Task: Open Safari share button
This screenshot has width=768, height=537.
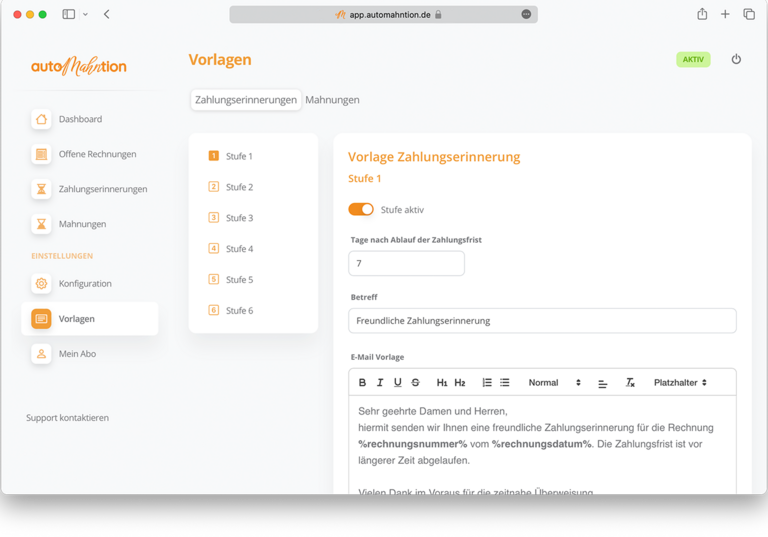Action: click(x=702, y=15)
